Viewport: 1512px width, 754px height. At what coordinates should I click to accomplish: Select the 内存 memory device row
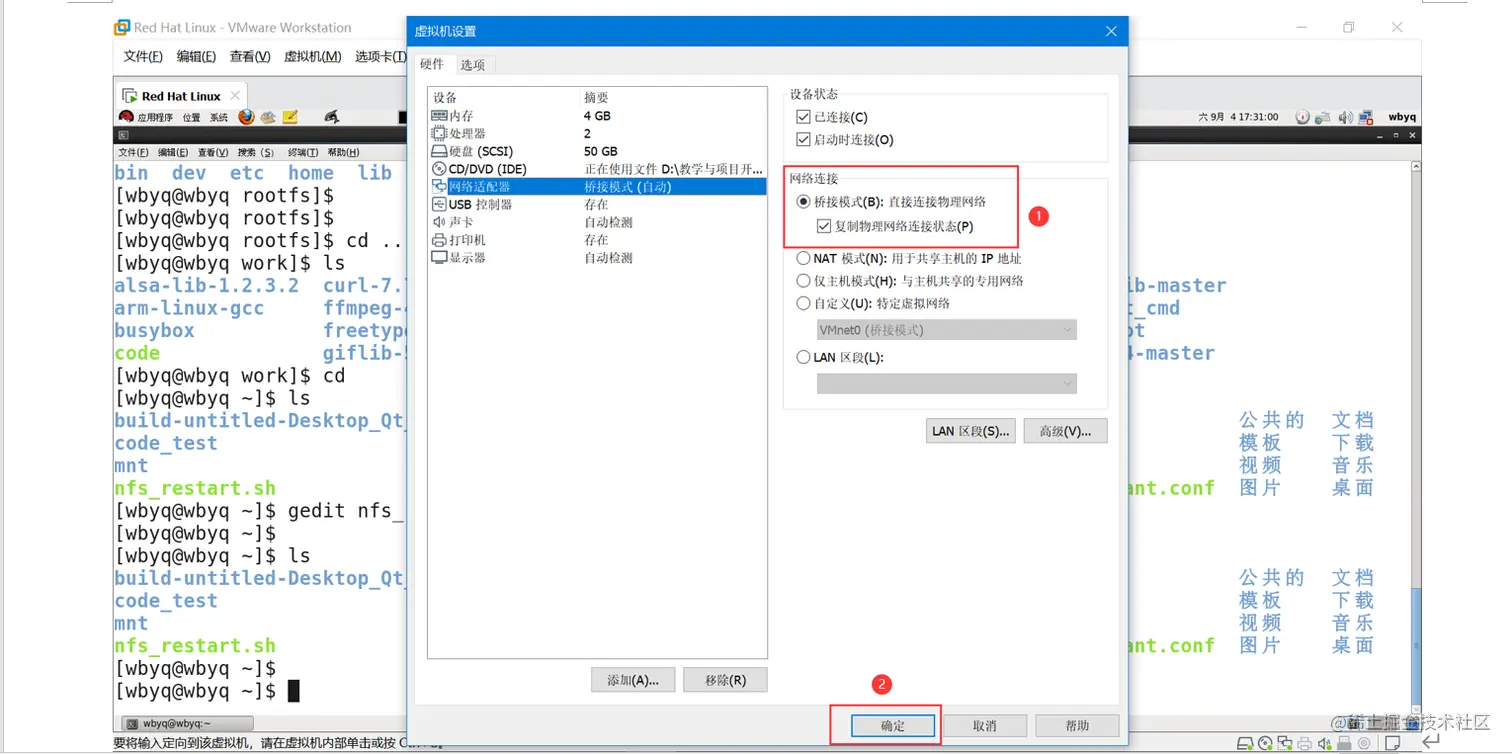597,116
